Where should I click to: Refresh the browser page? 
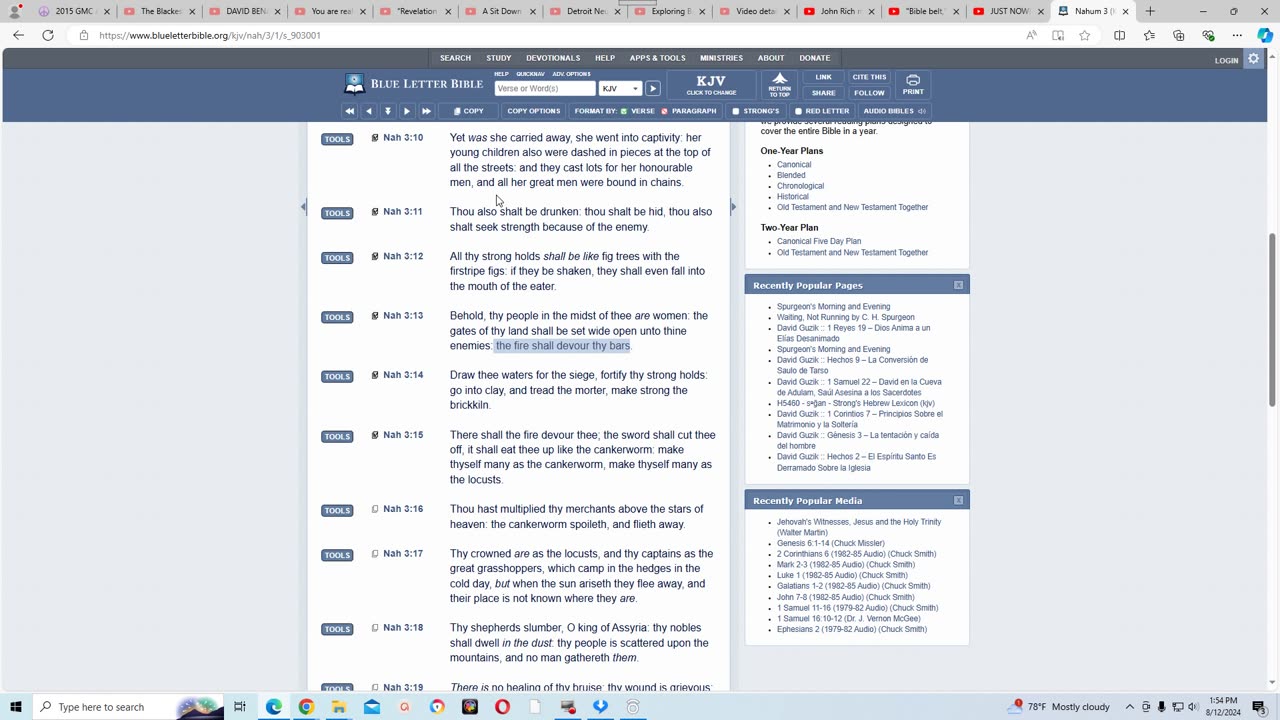[47, 35]
